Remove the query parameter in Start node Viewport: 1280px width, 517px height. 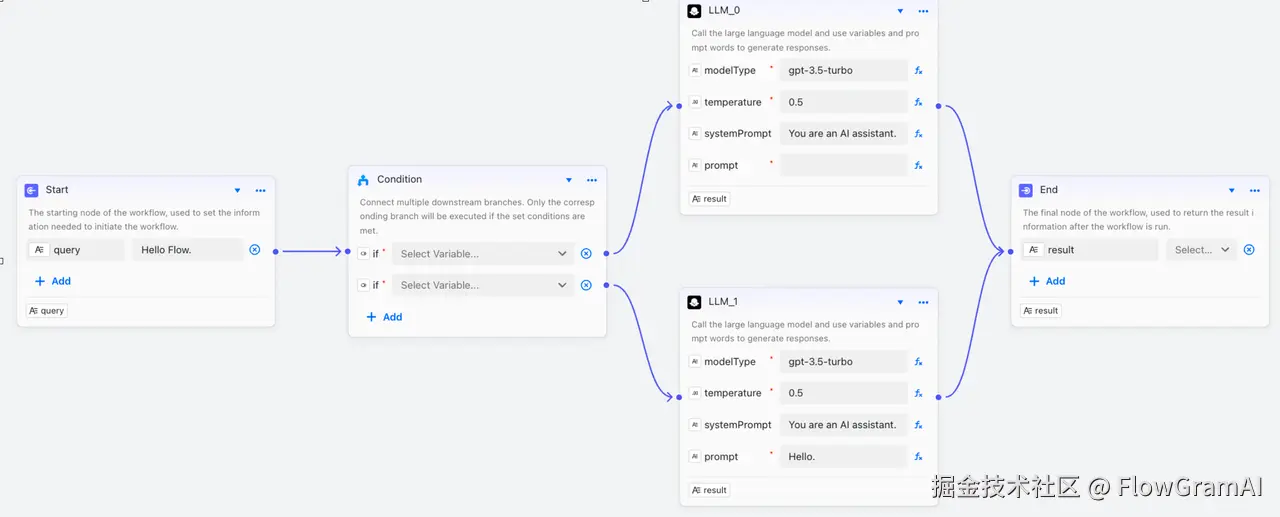click(x=255, y=250)
